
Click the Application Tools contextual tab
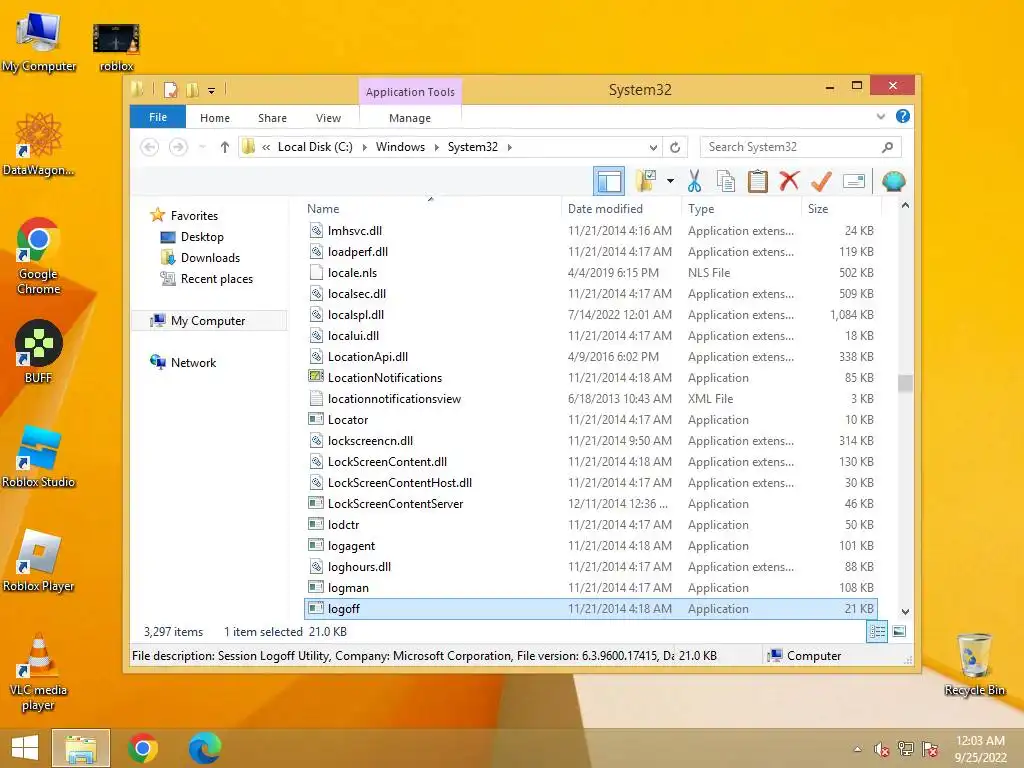(x=410, y=92)
